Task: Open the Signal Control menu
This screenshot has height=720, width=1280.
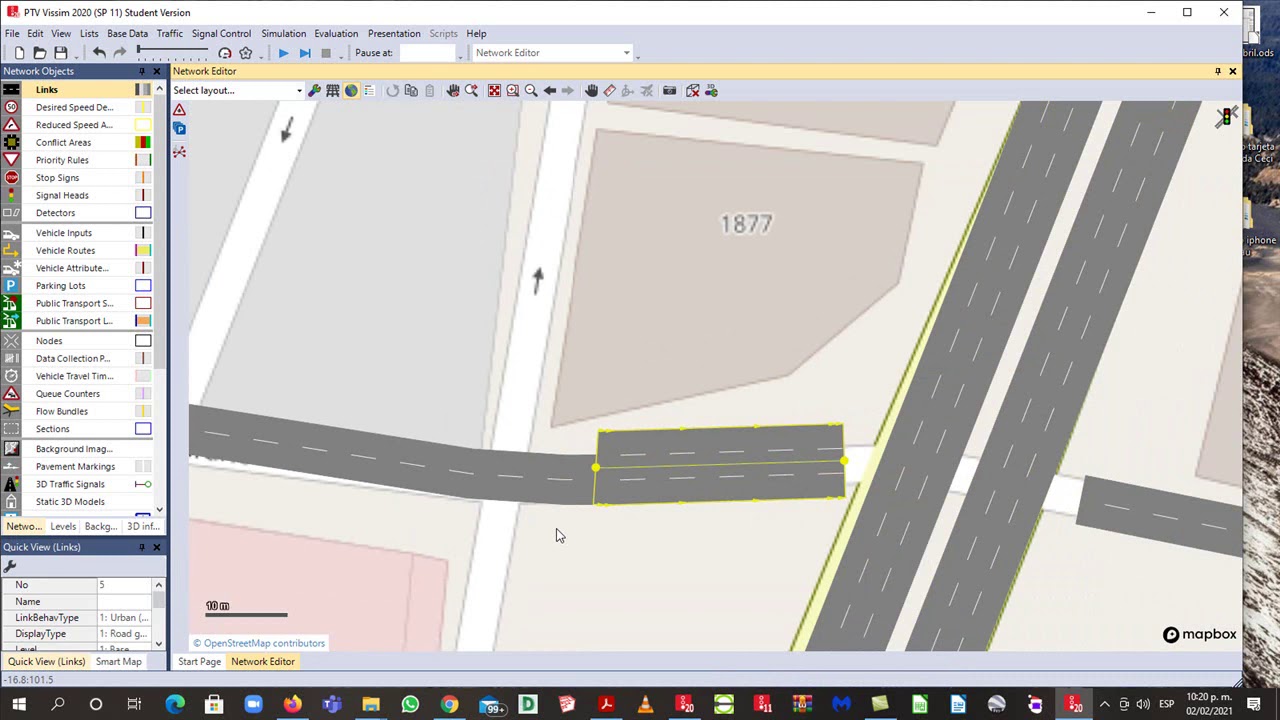Action: pyautogui.click(x=221, y=33)
